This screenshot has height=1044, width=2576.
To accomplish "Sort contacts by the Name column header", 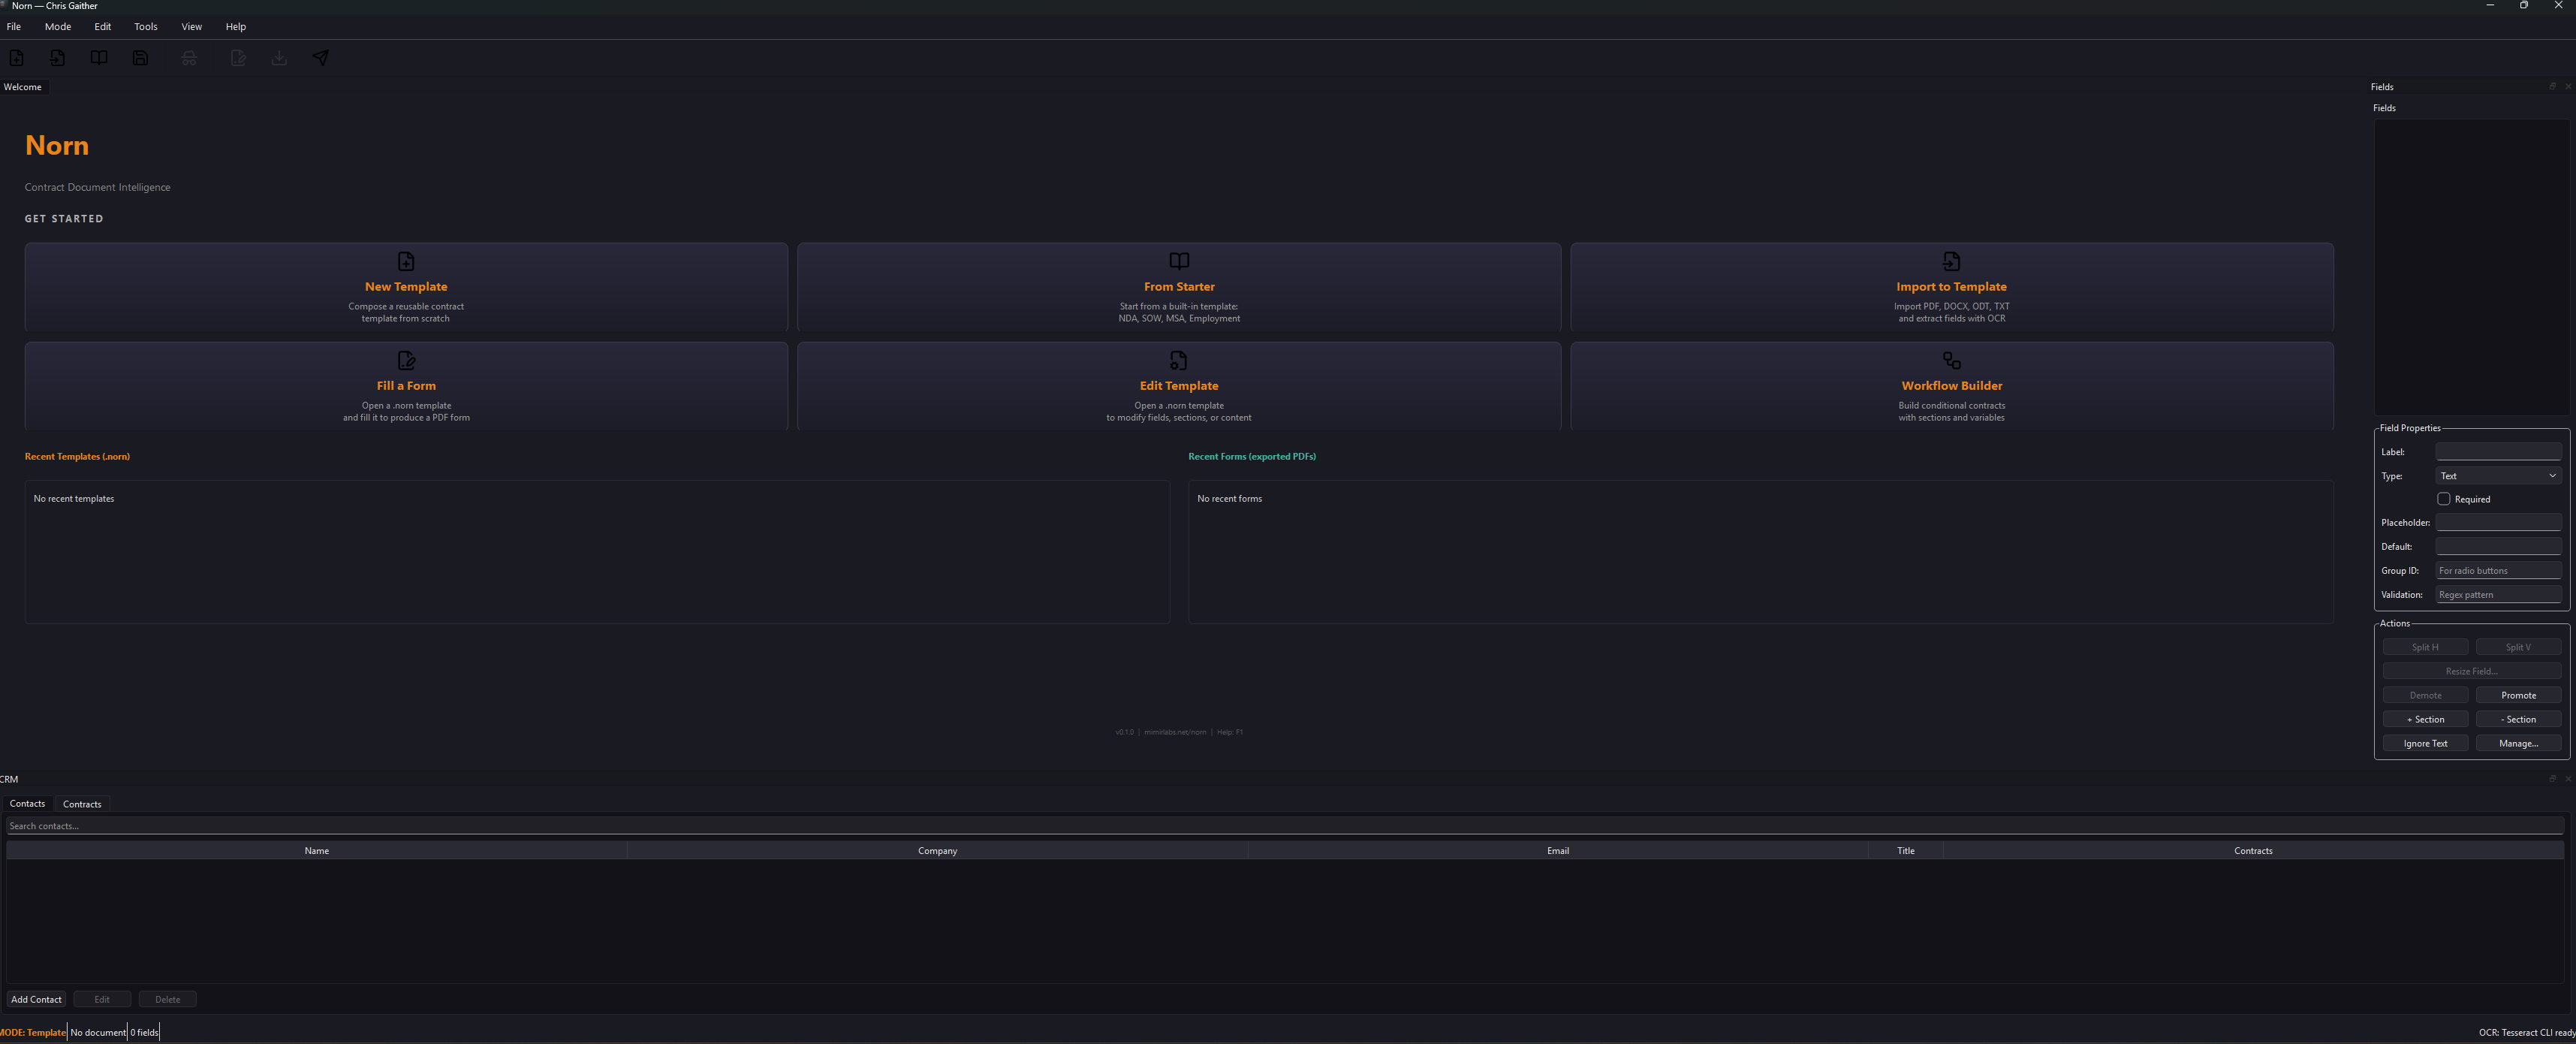I will tap(317, 851).
